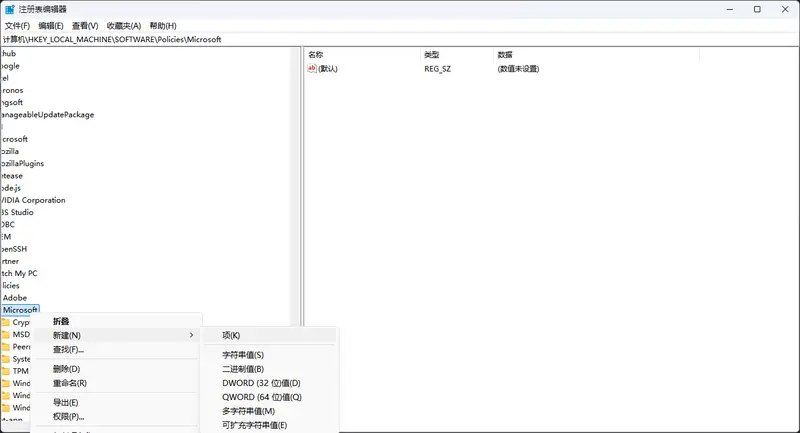Click the Registry Editor app icon in title bar

click(x=9, y=9)
